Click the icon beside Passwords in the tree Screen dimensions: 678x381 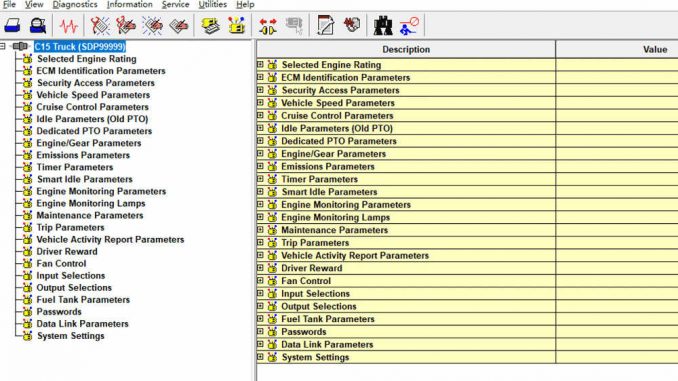coord(27,312)
